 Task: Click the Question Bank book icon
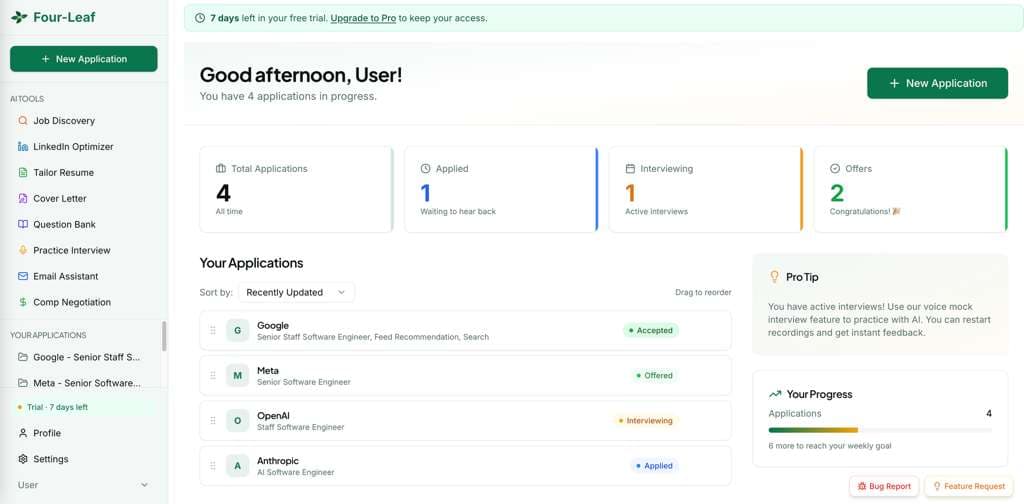(x=23, y=225)
